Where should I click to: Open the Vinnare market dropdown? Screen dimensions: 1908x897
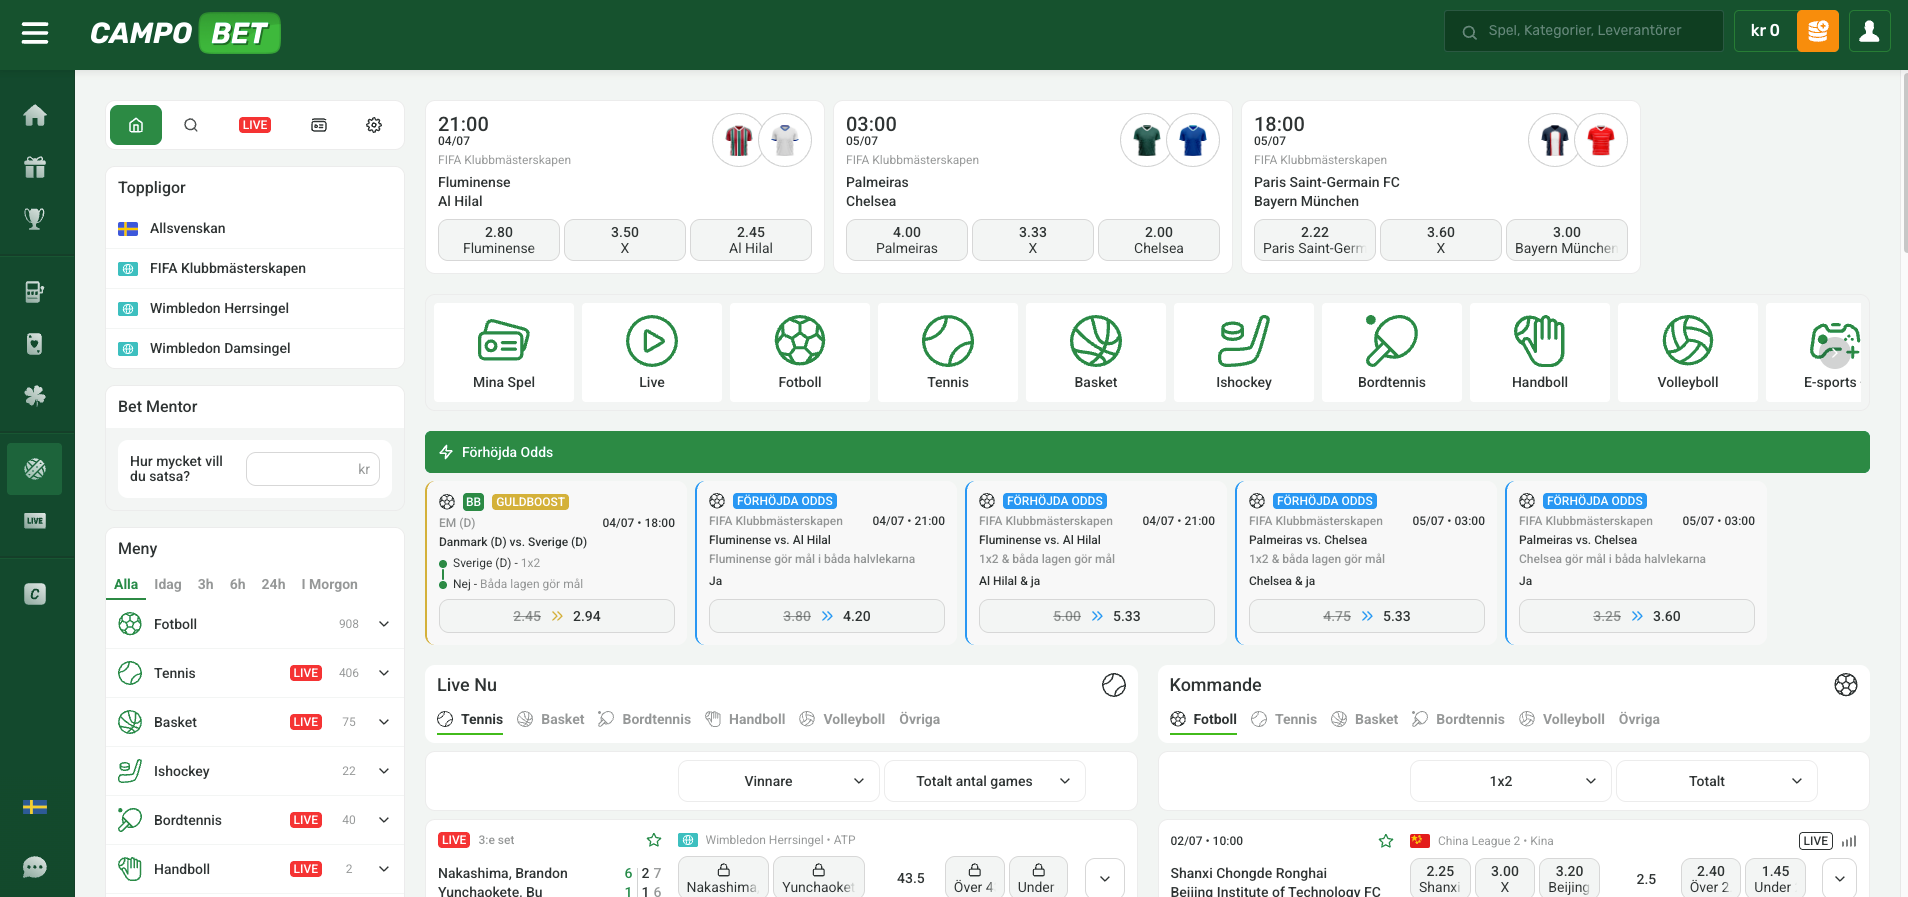[778, 781]
